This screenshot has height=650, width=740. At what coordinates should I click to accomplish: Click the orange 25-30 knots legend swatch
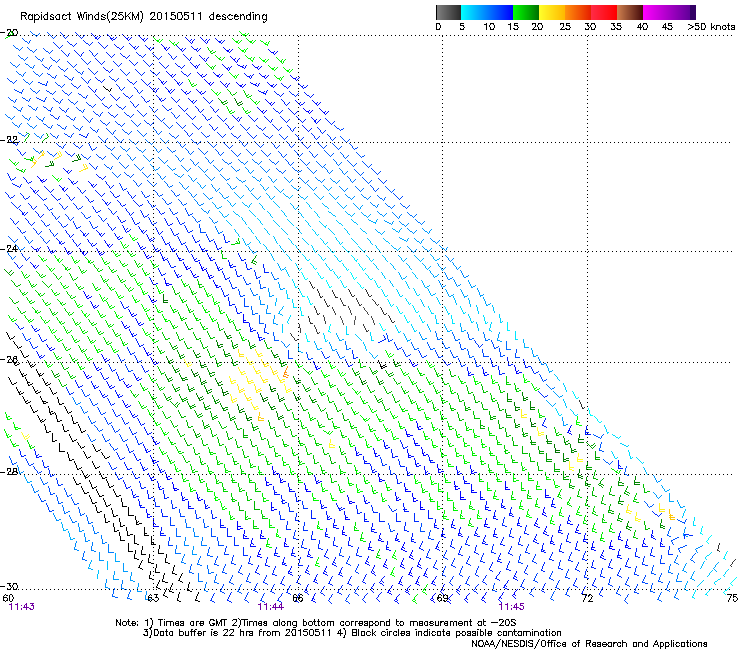coord(578,12)
